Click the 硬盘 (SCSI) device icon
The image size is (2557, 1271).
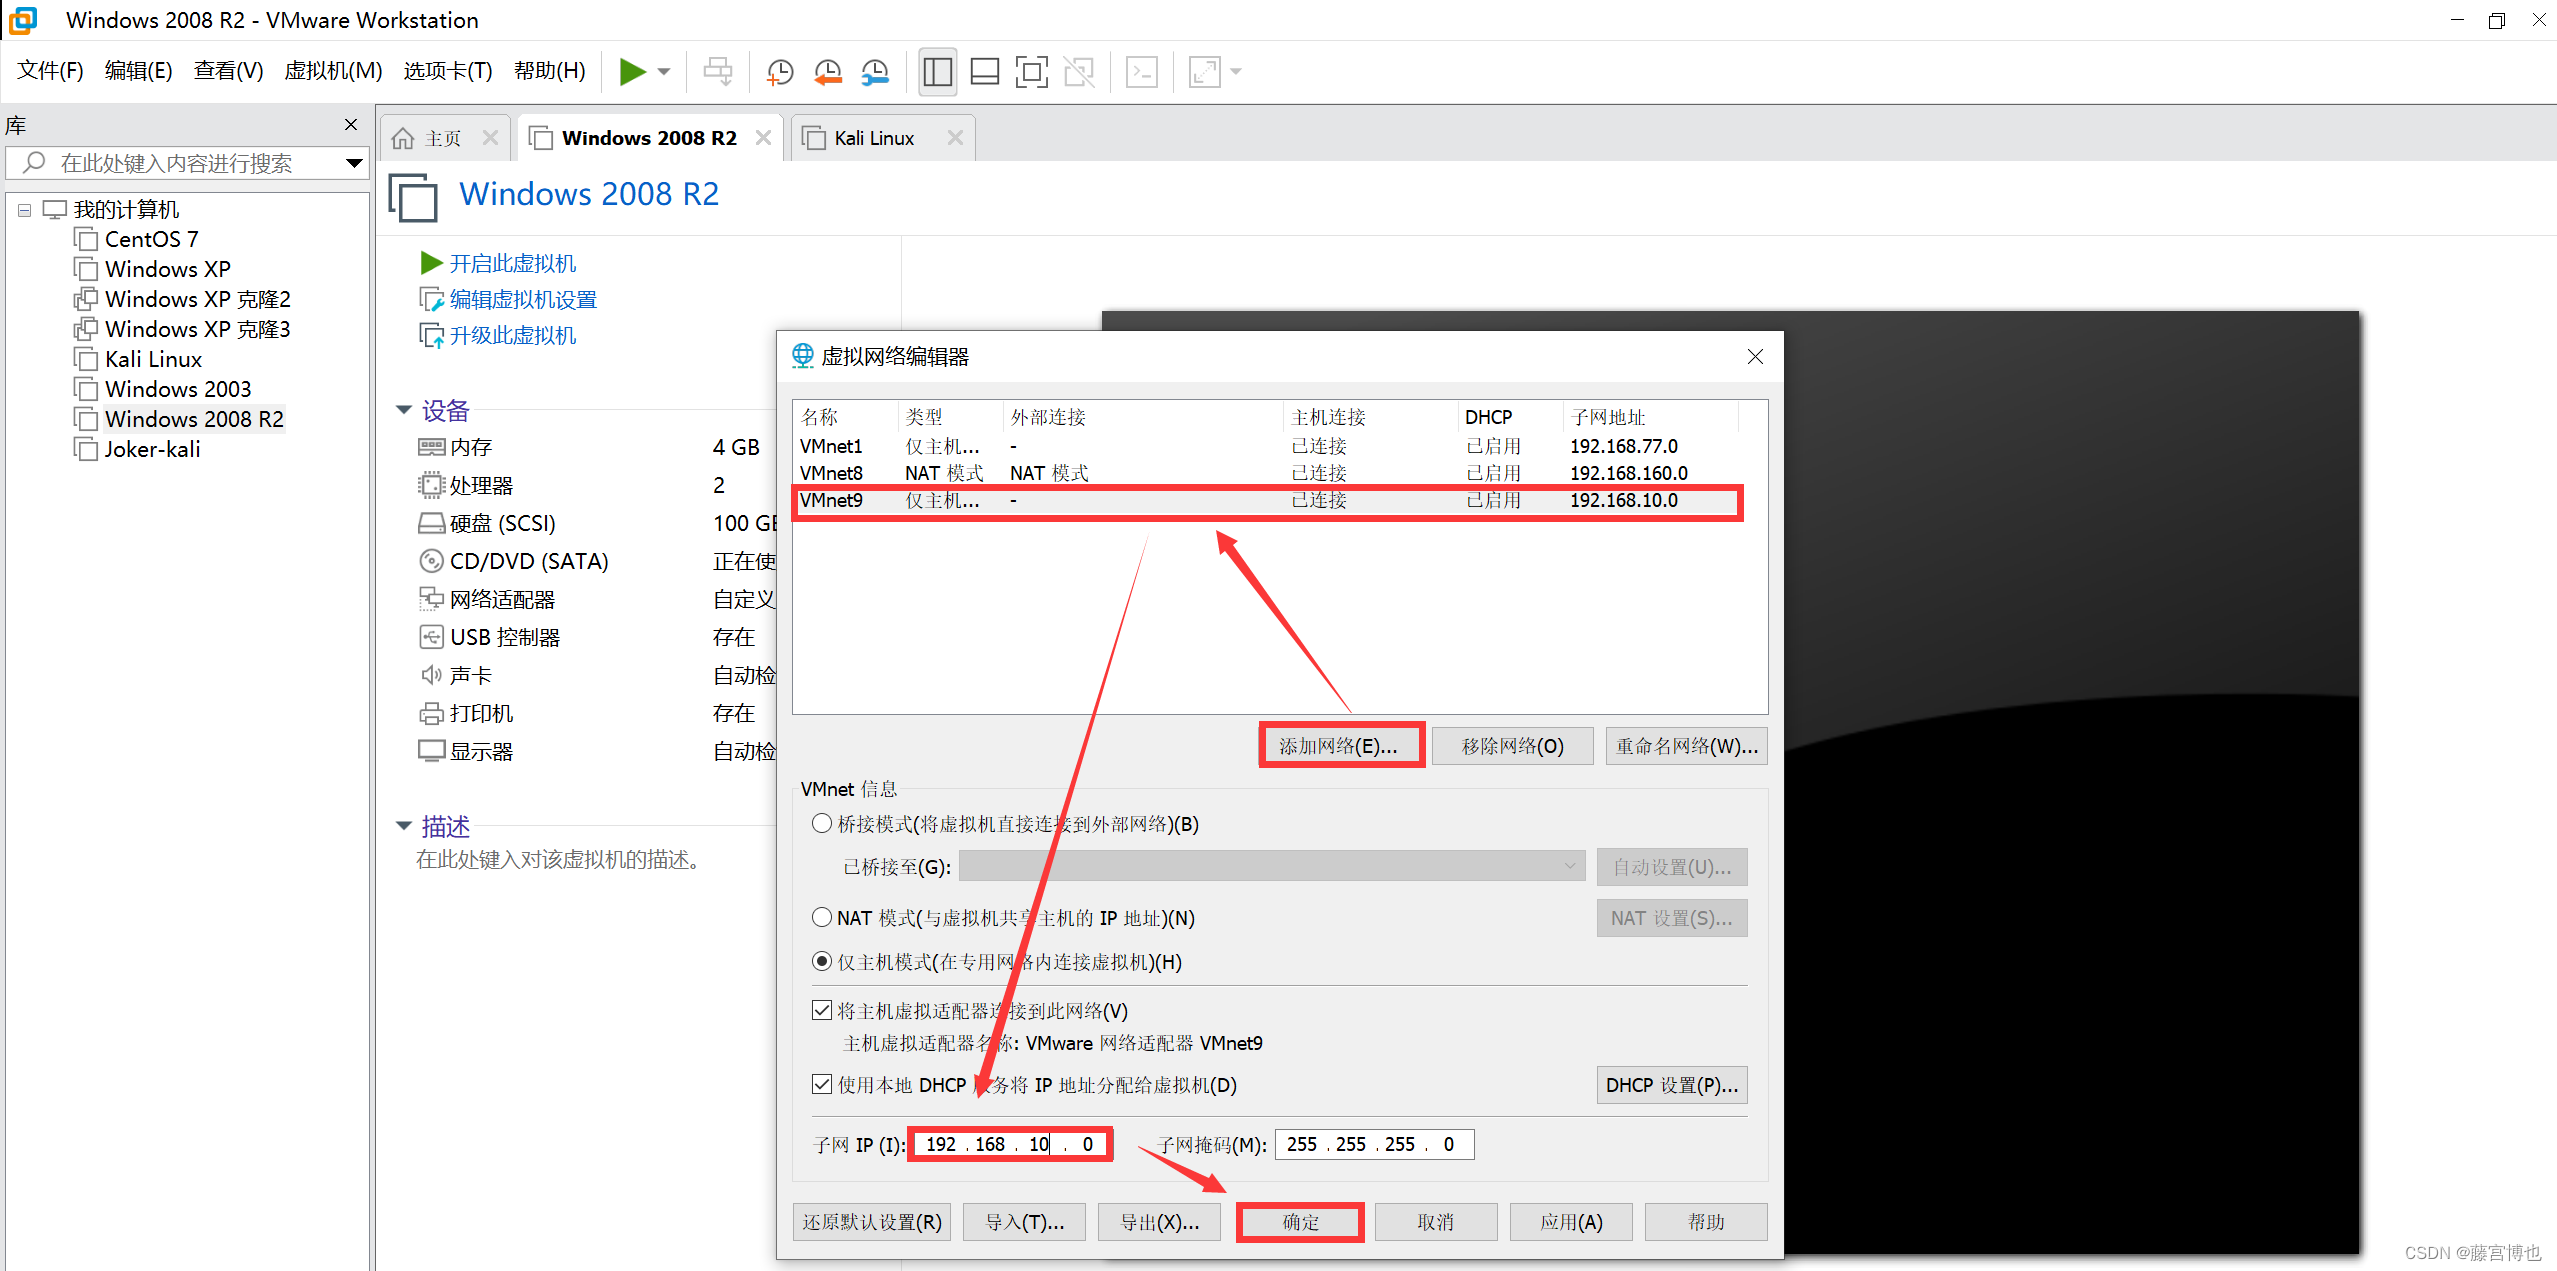coord(431,523)
